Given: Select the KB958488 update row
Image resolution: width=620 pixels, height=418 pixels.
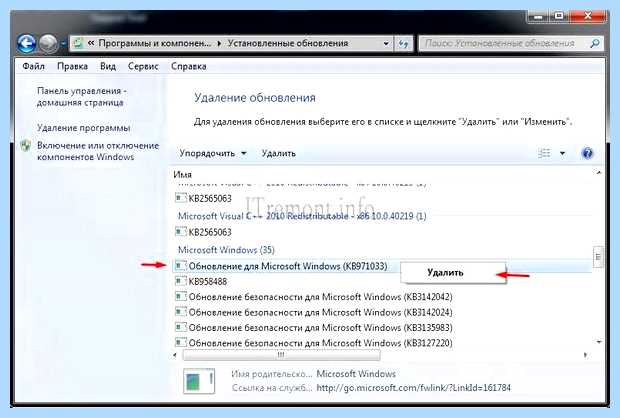Looking at the screenshot, I should (x=208, y=281).
